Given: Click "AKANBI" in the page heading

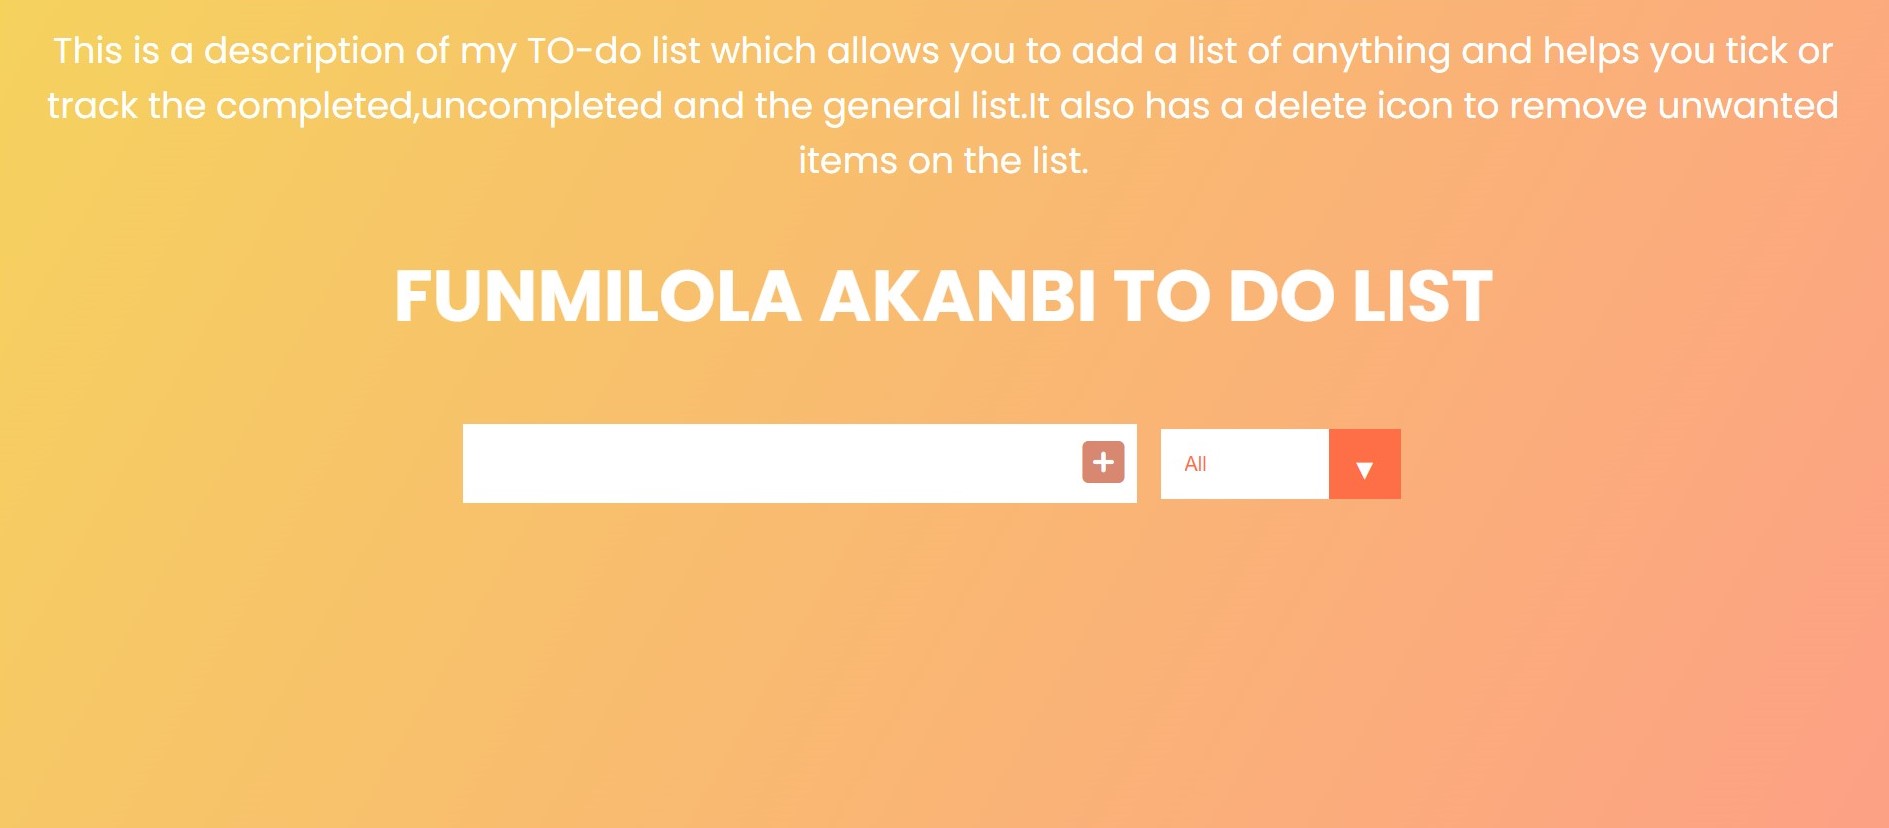Looking at the screenshot, I should (957, 297).
